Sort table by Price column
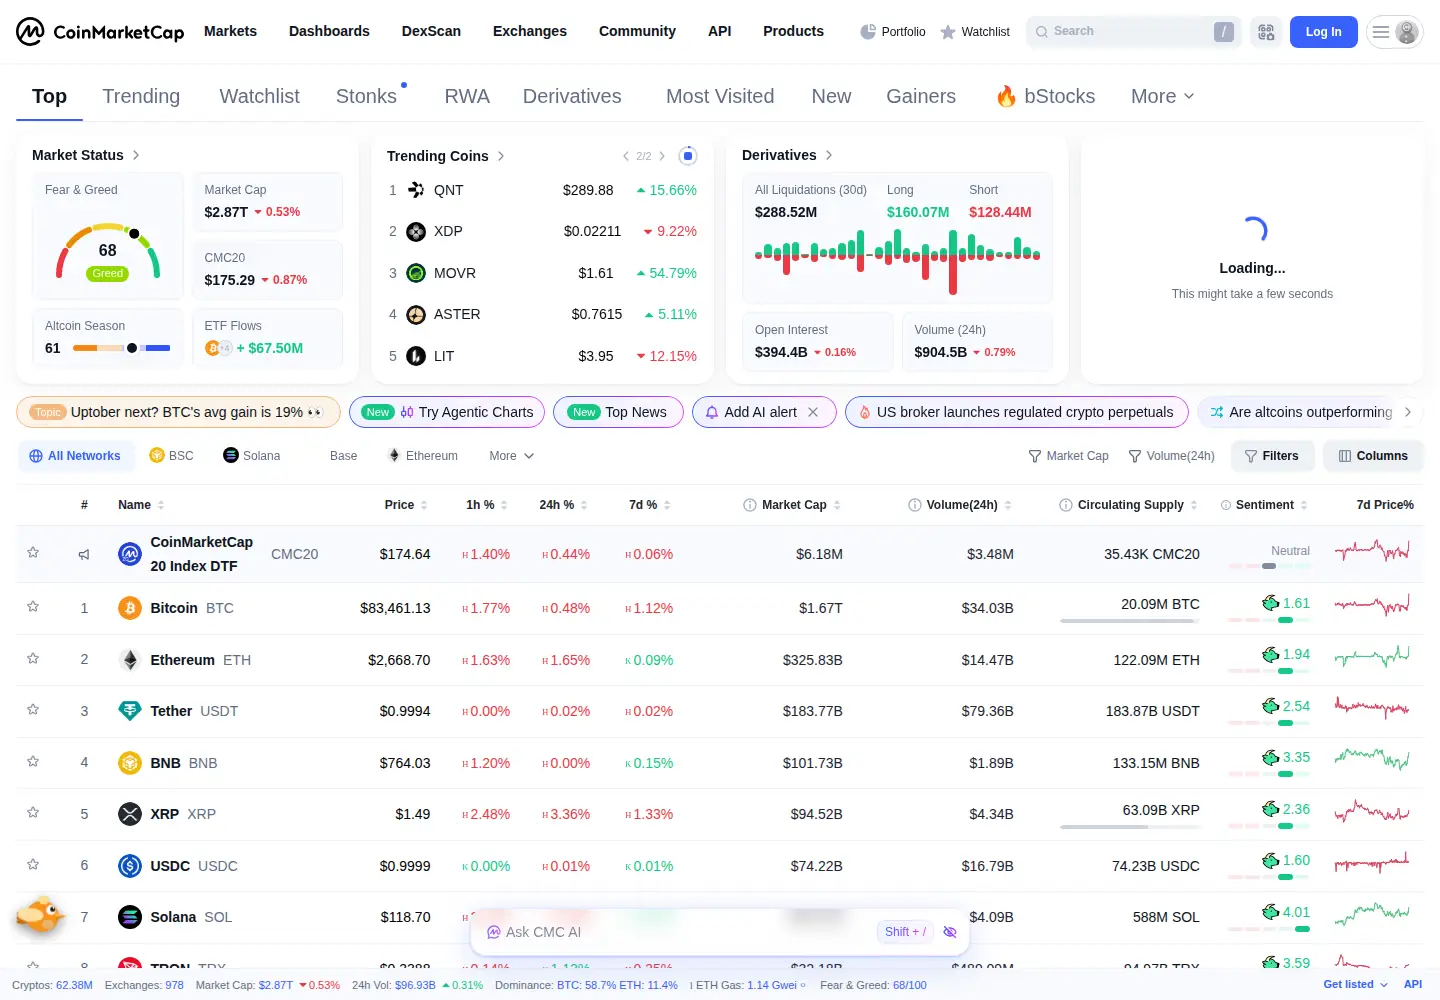The height and width of the screenshot is (1000, 1440). (405, 505)
